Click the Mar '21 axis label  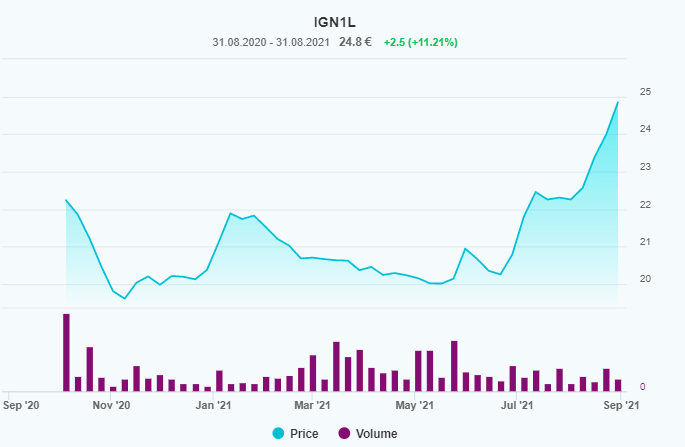pos(312,405)
